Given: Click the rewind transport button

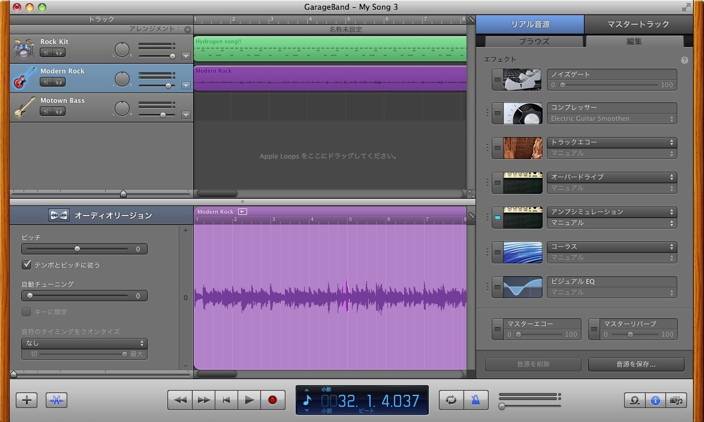Looking at the screenshot, I should (180, 400).
